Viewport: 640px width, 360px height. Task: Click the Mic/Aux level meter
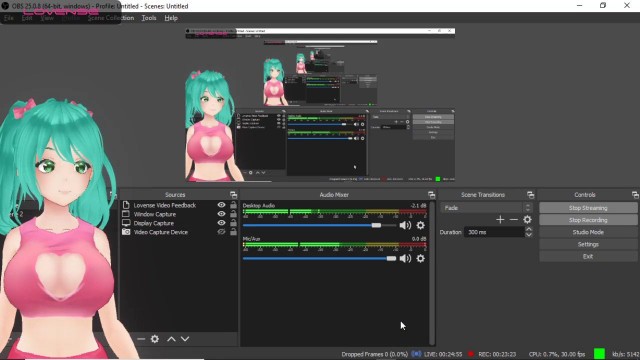pos(335,245)
